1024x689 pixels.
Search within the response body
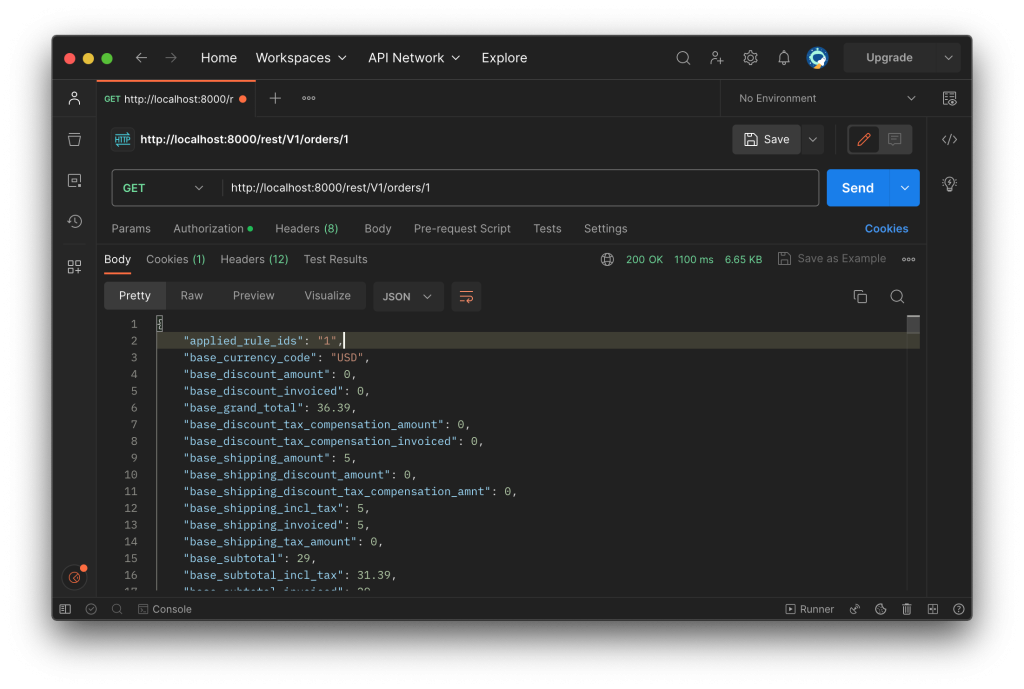[x=897, y=296]
